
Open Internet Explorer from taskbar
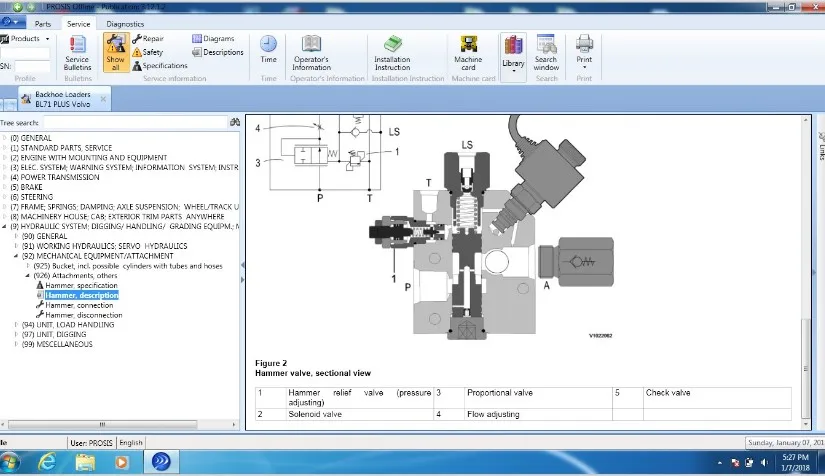pos(47,462)
